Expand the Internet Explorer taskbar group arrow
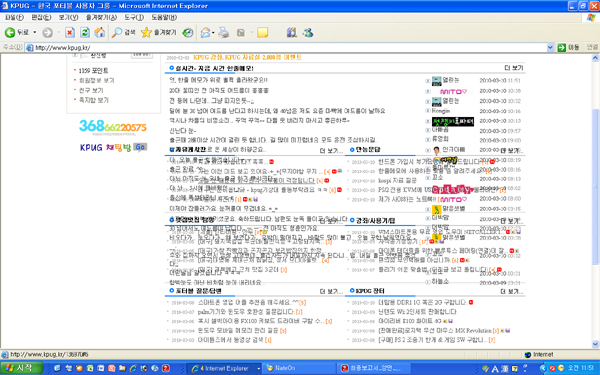The image size is (600, 375). pyautogui.click(x=258, y=368)
